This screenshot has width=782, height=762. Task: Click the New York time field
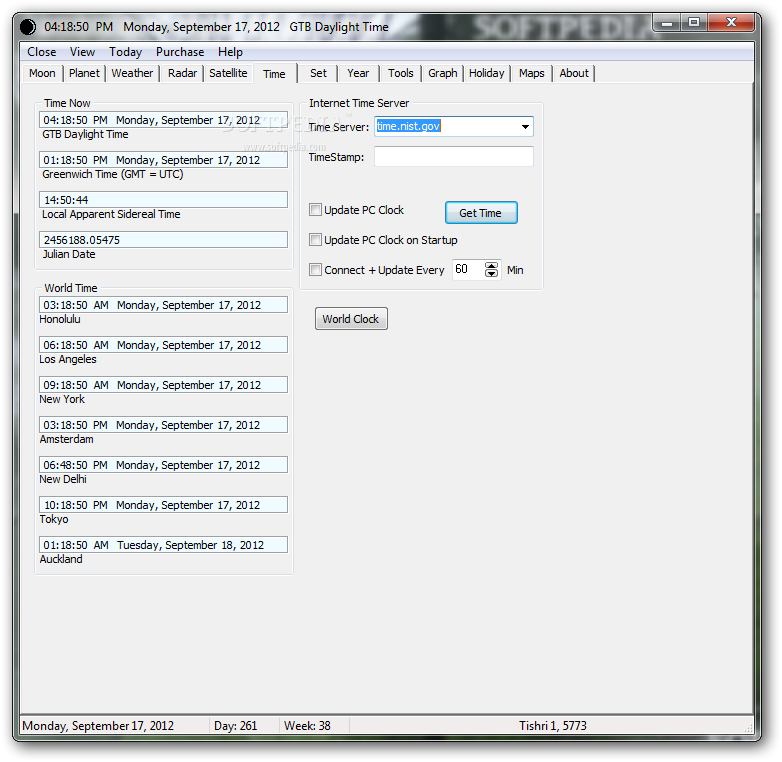tap(164, 384)
